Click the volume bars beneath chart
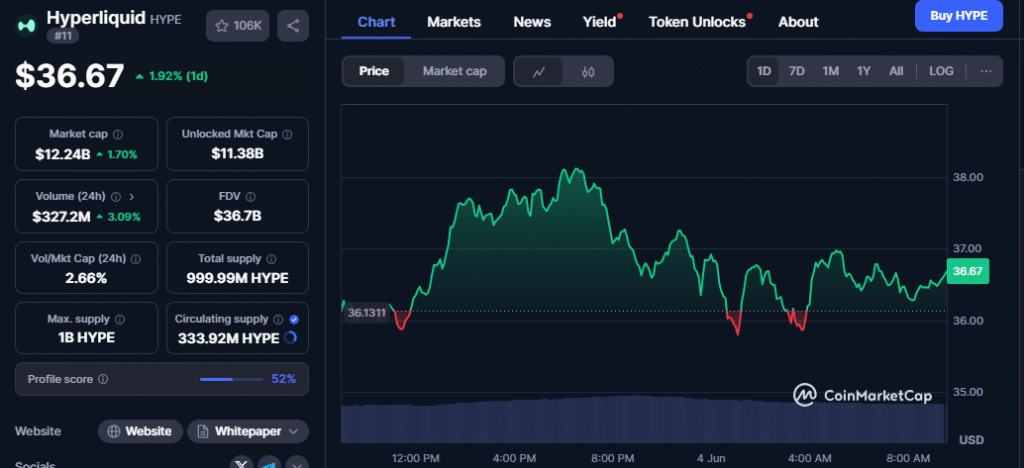 [x=643, y=419]
